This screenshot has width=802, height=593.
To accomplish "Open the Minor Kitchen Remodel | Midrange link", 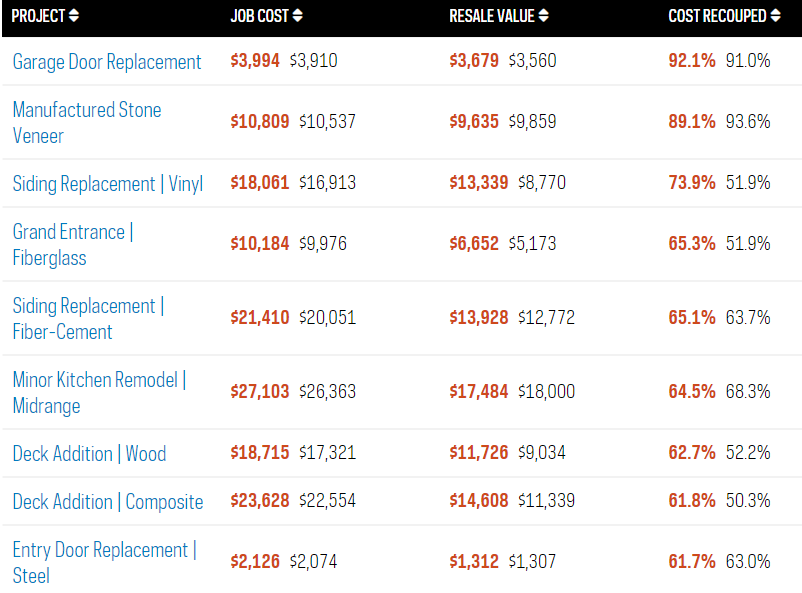I will coord(99,392).
